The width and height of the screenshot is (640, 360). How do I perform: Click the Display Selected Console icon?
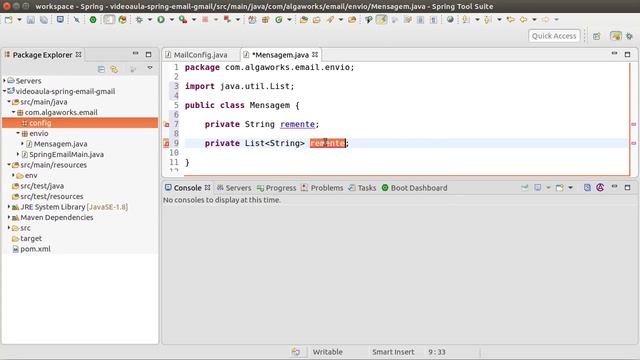click(538, 187)
